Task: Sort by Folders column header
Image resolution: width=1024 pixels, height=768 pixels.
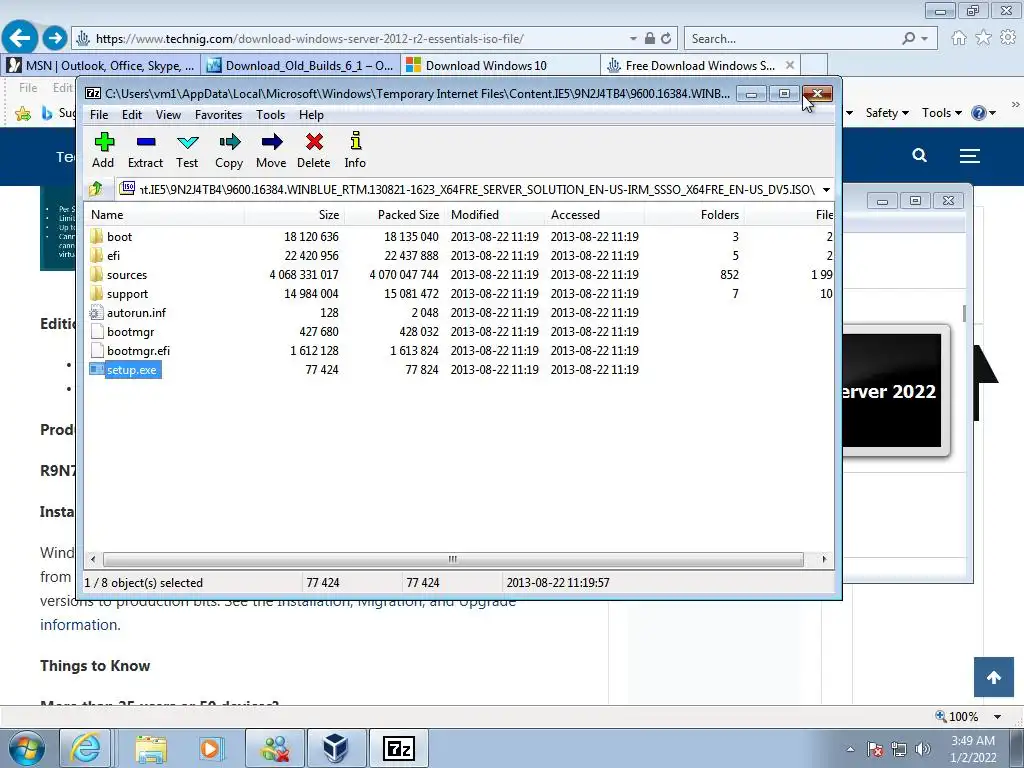Action: [694, 215]
